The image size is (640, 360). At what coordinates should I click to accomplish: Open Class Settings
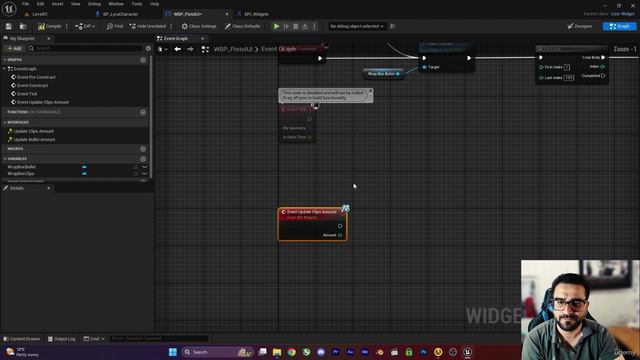[199, 26]
